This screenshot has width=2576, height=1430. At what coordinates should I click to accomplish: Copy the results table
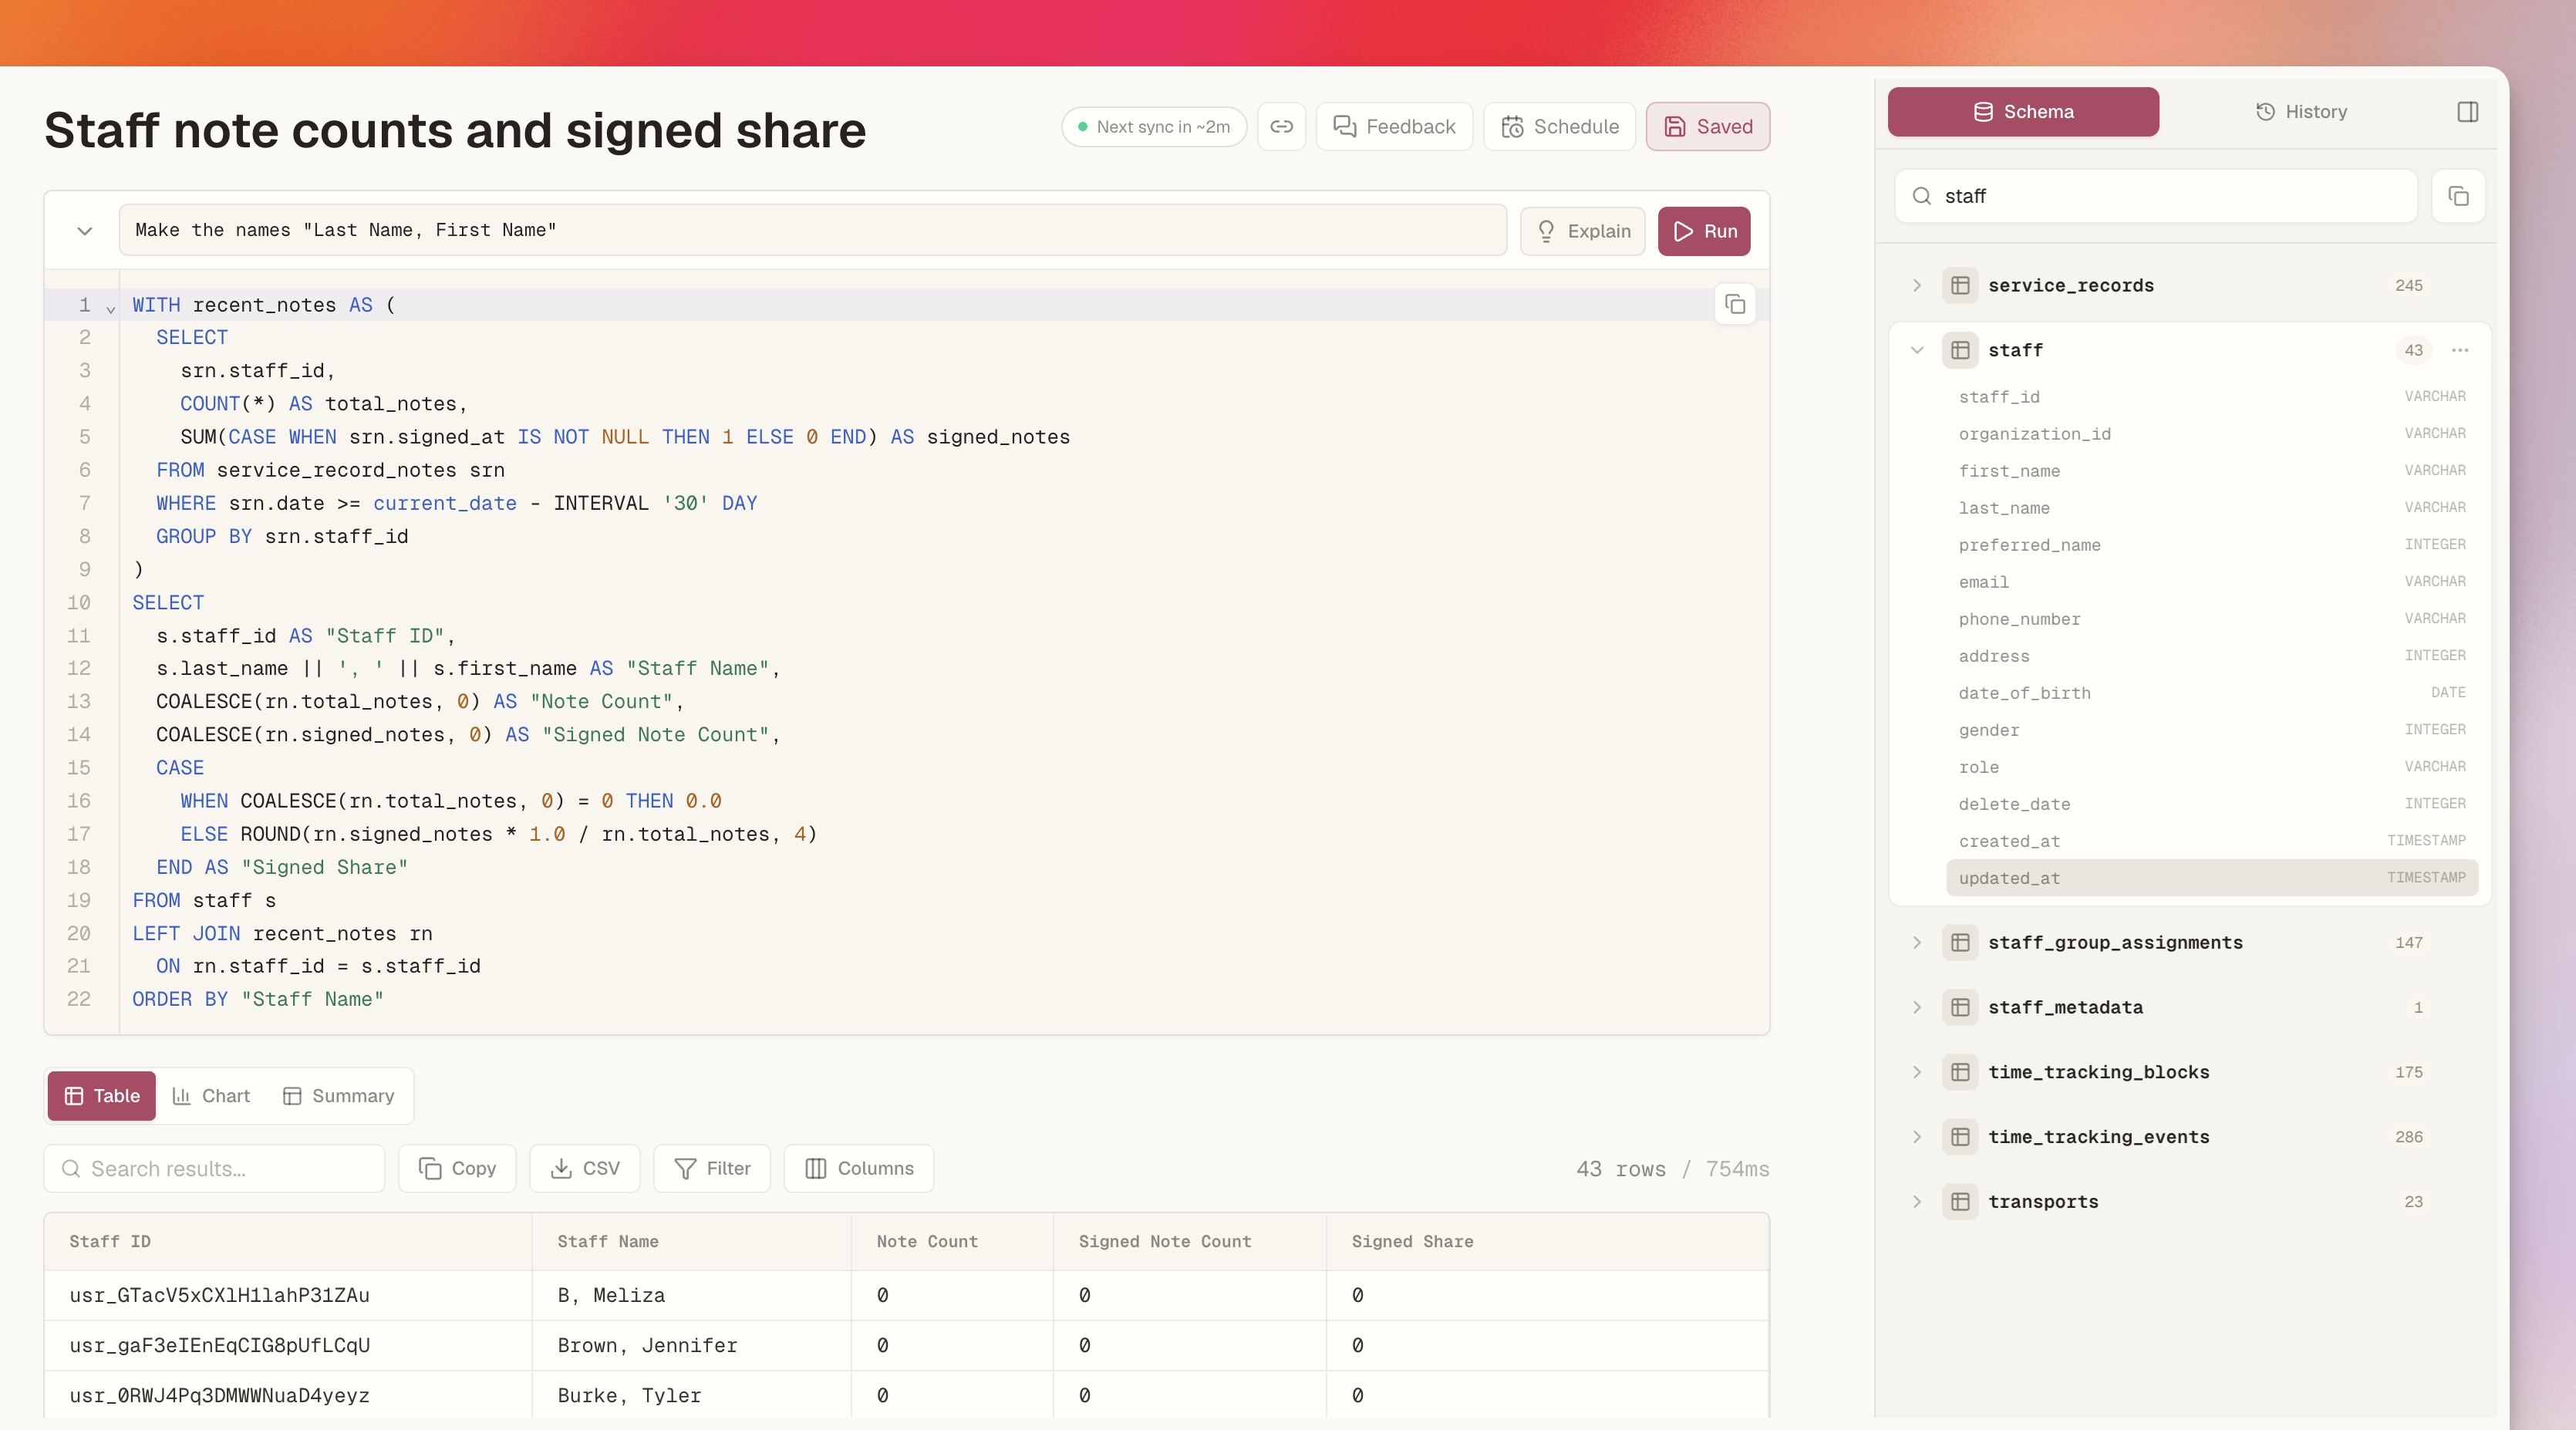(457, 1169)
